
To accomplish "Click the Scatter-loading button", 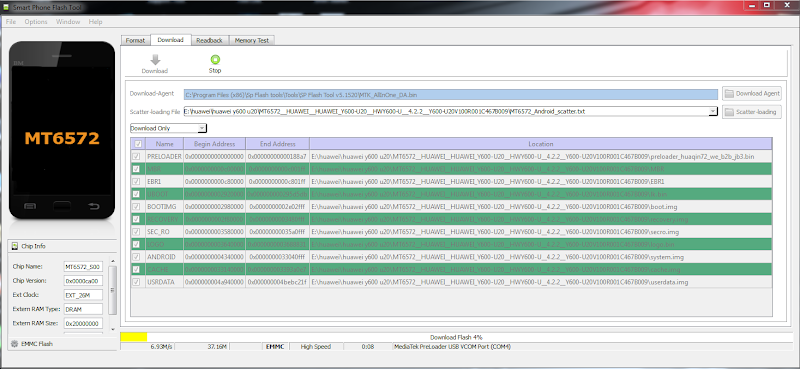I will coord(752,112).
